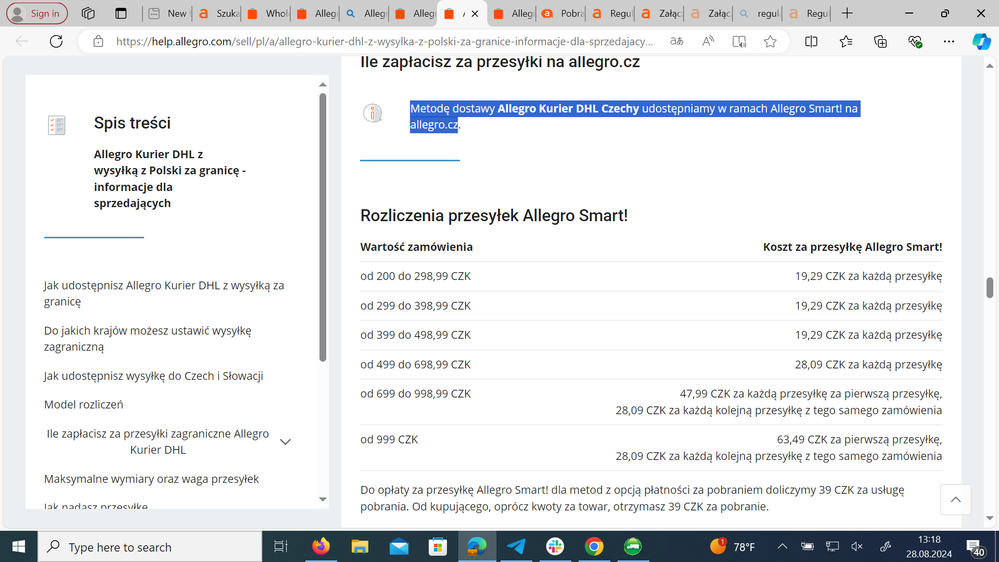
Task: Show hidden system tray icons
Action: (782, 547)
